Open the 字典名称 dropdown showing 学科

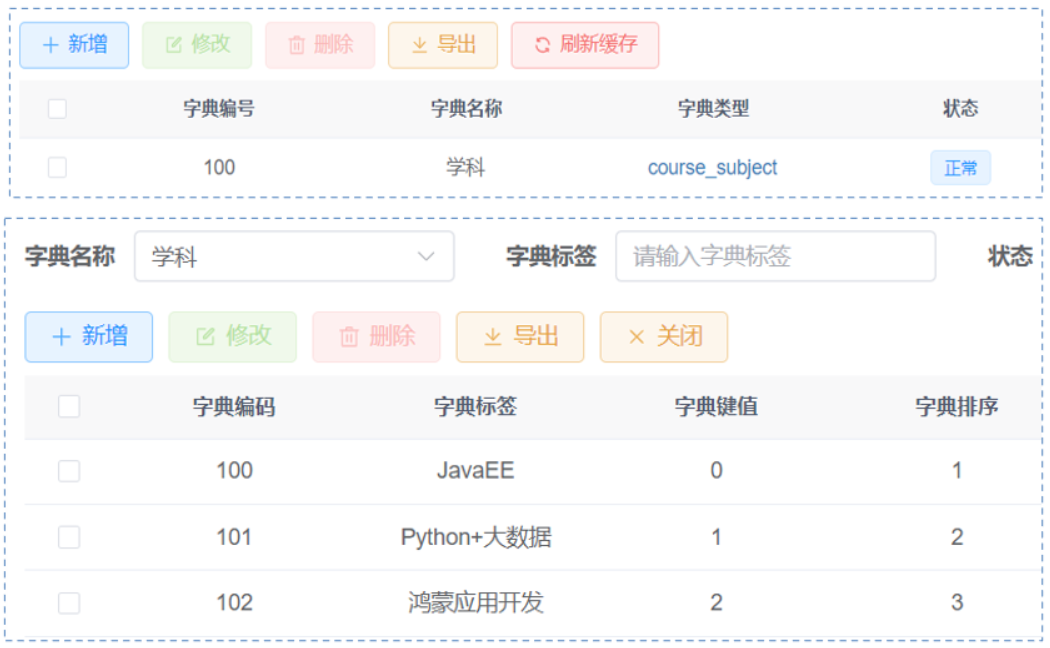[x=294, y=256]
